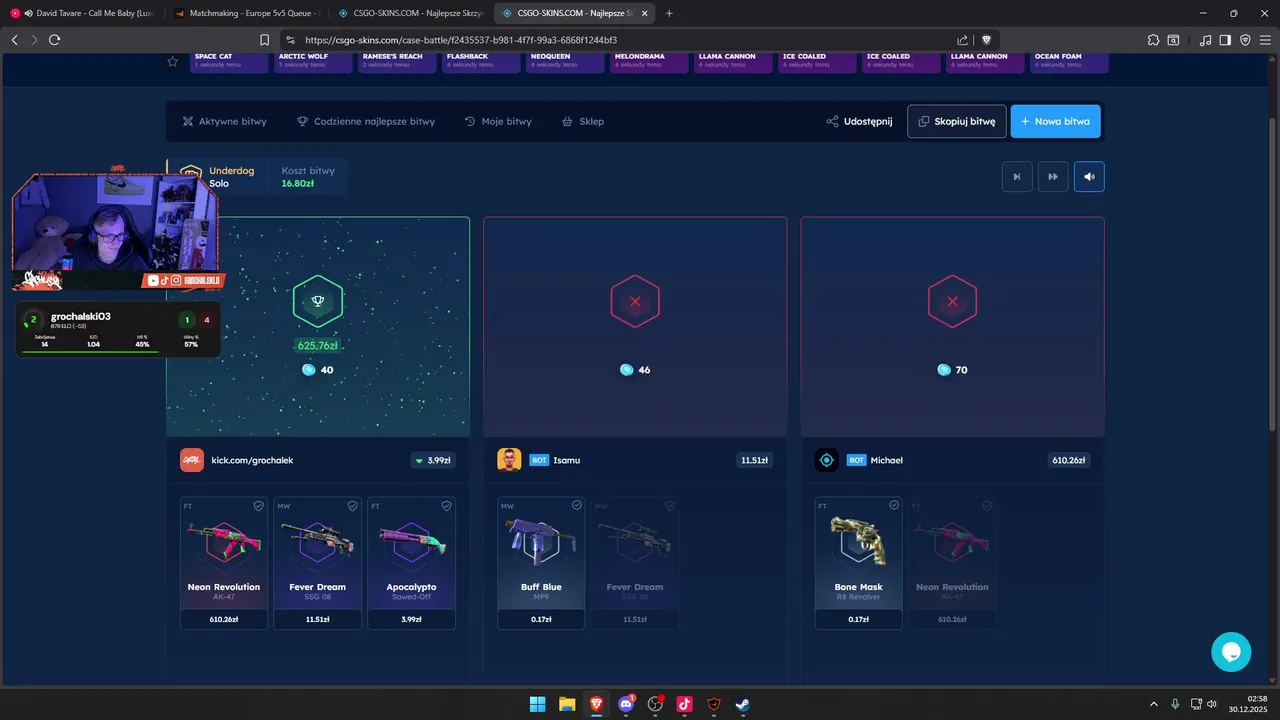Click verify shield on Neon Revolution card
1280x720 pixels.
tap(258, 506)
